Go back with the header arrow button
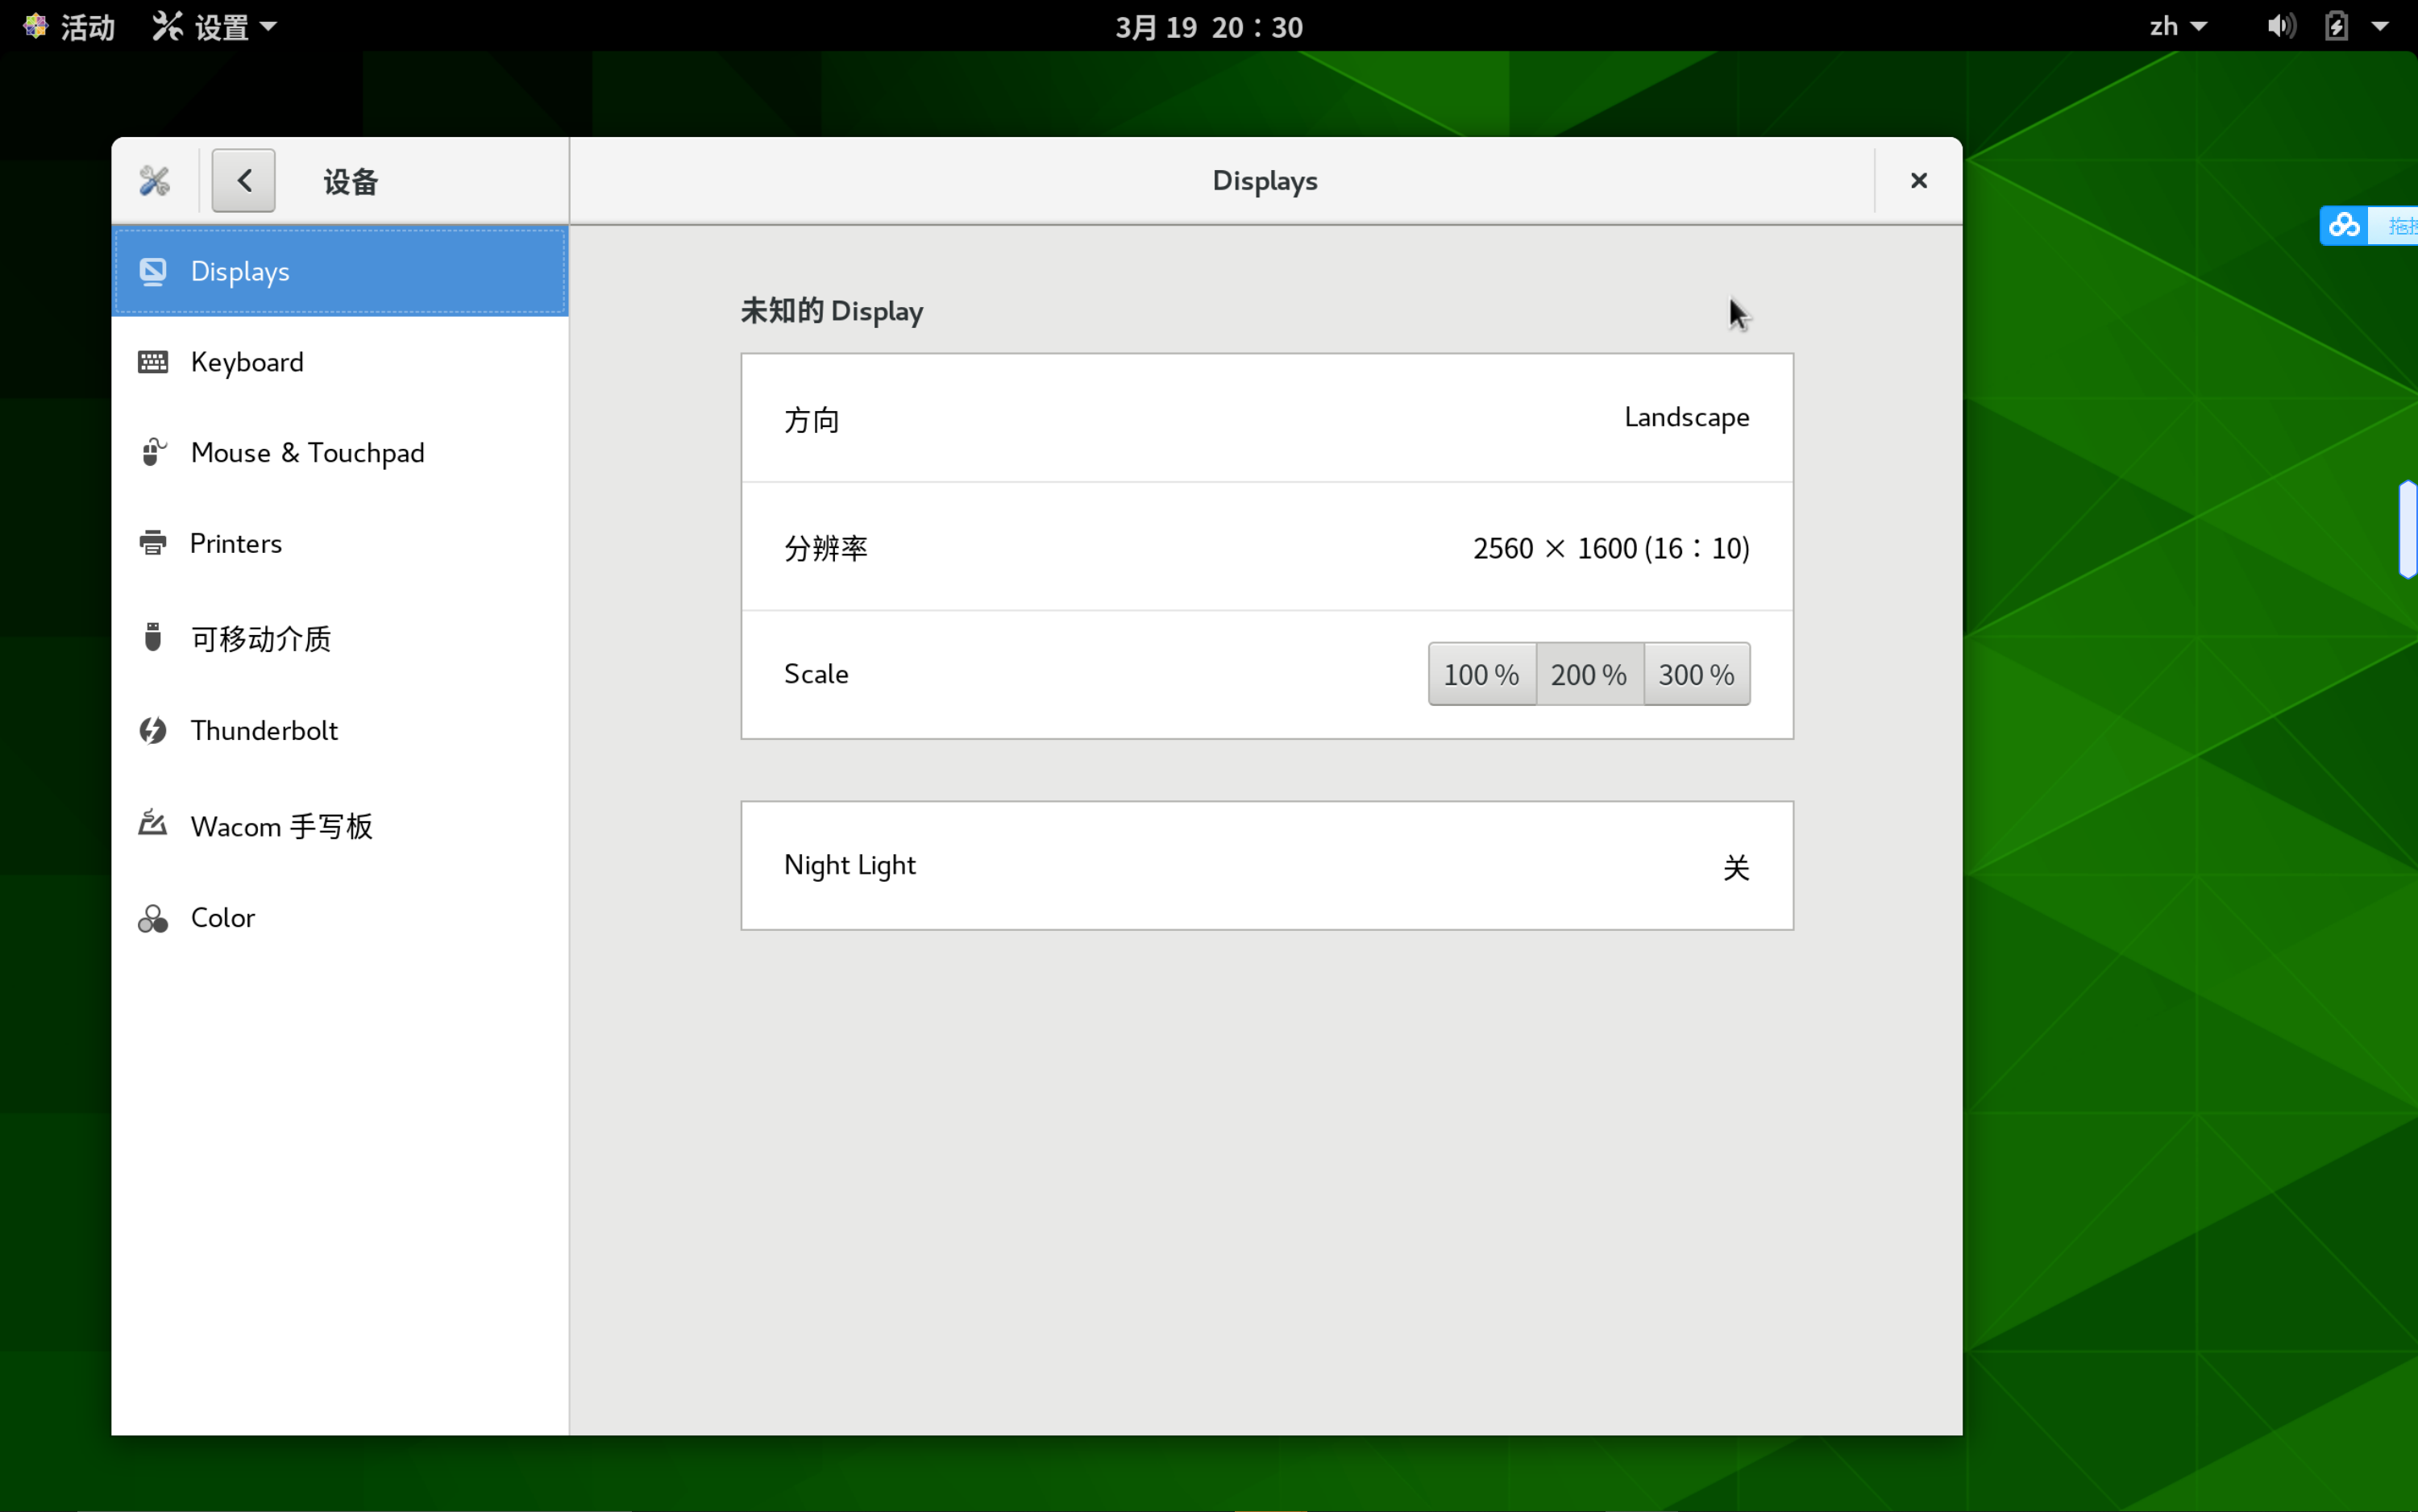The height and width of the screenshot is (1512, 2418). coord(243,181)
